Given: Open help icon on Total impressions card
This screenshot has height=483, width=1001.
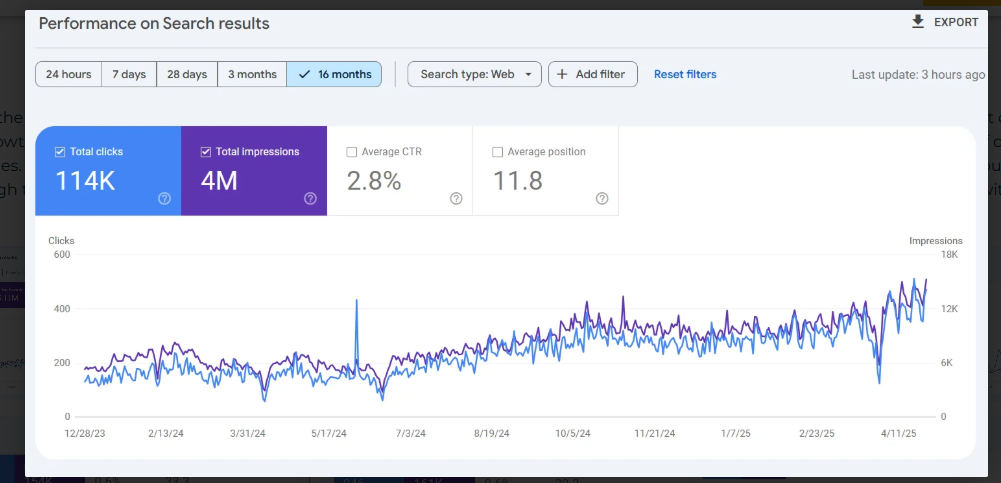Looking at the screenshot, I should 310,198.
